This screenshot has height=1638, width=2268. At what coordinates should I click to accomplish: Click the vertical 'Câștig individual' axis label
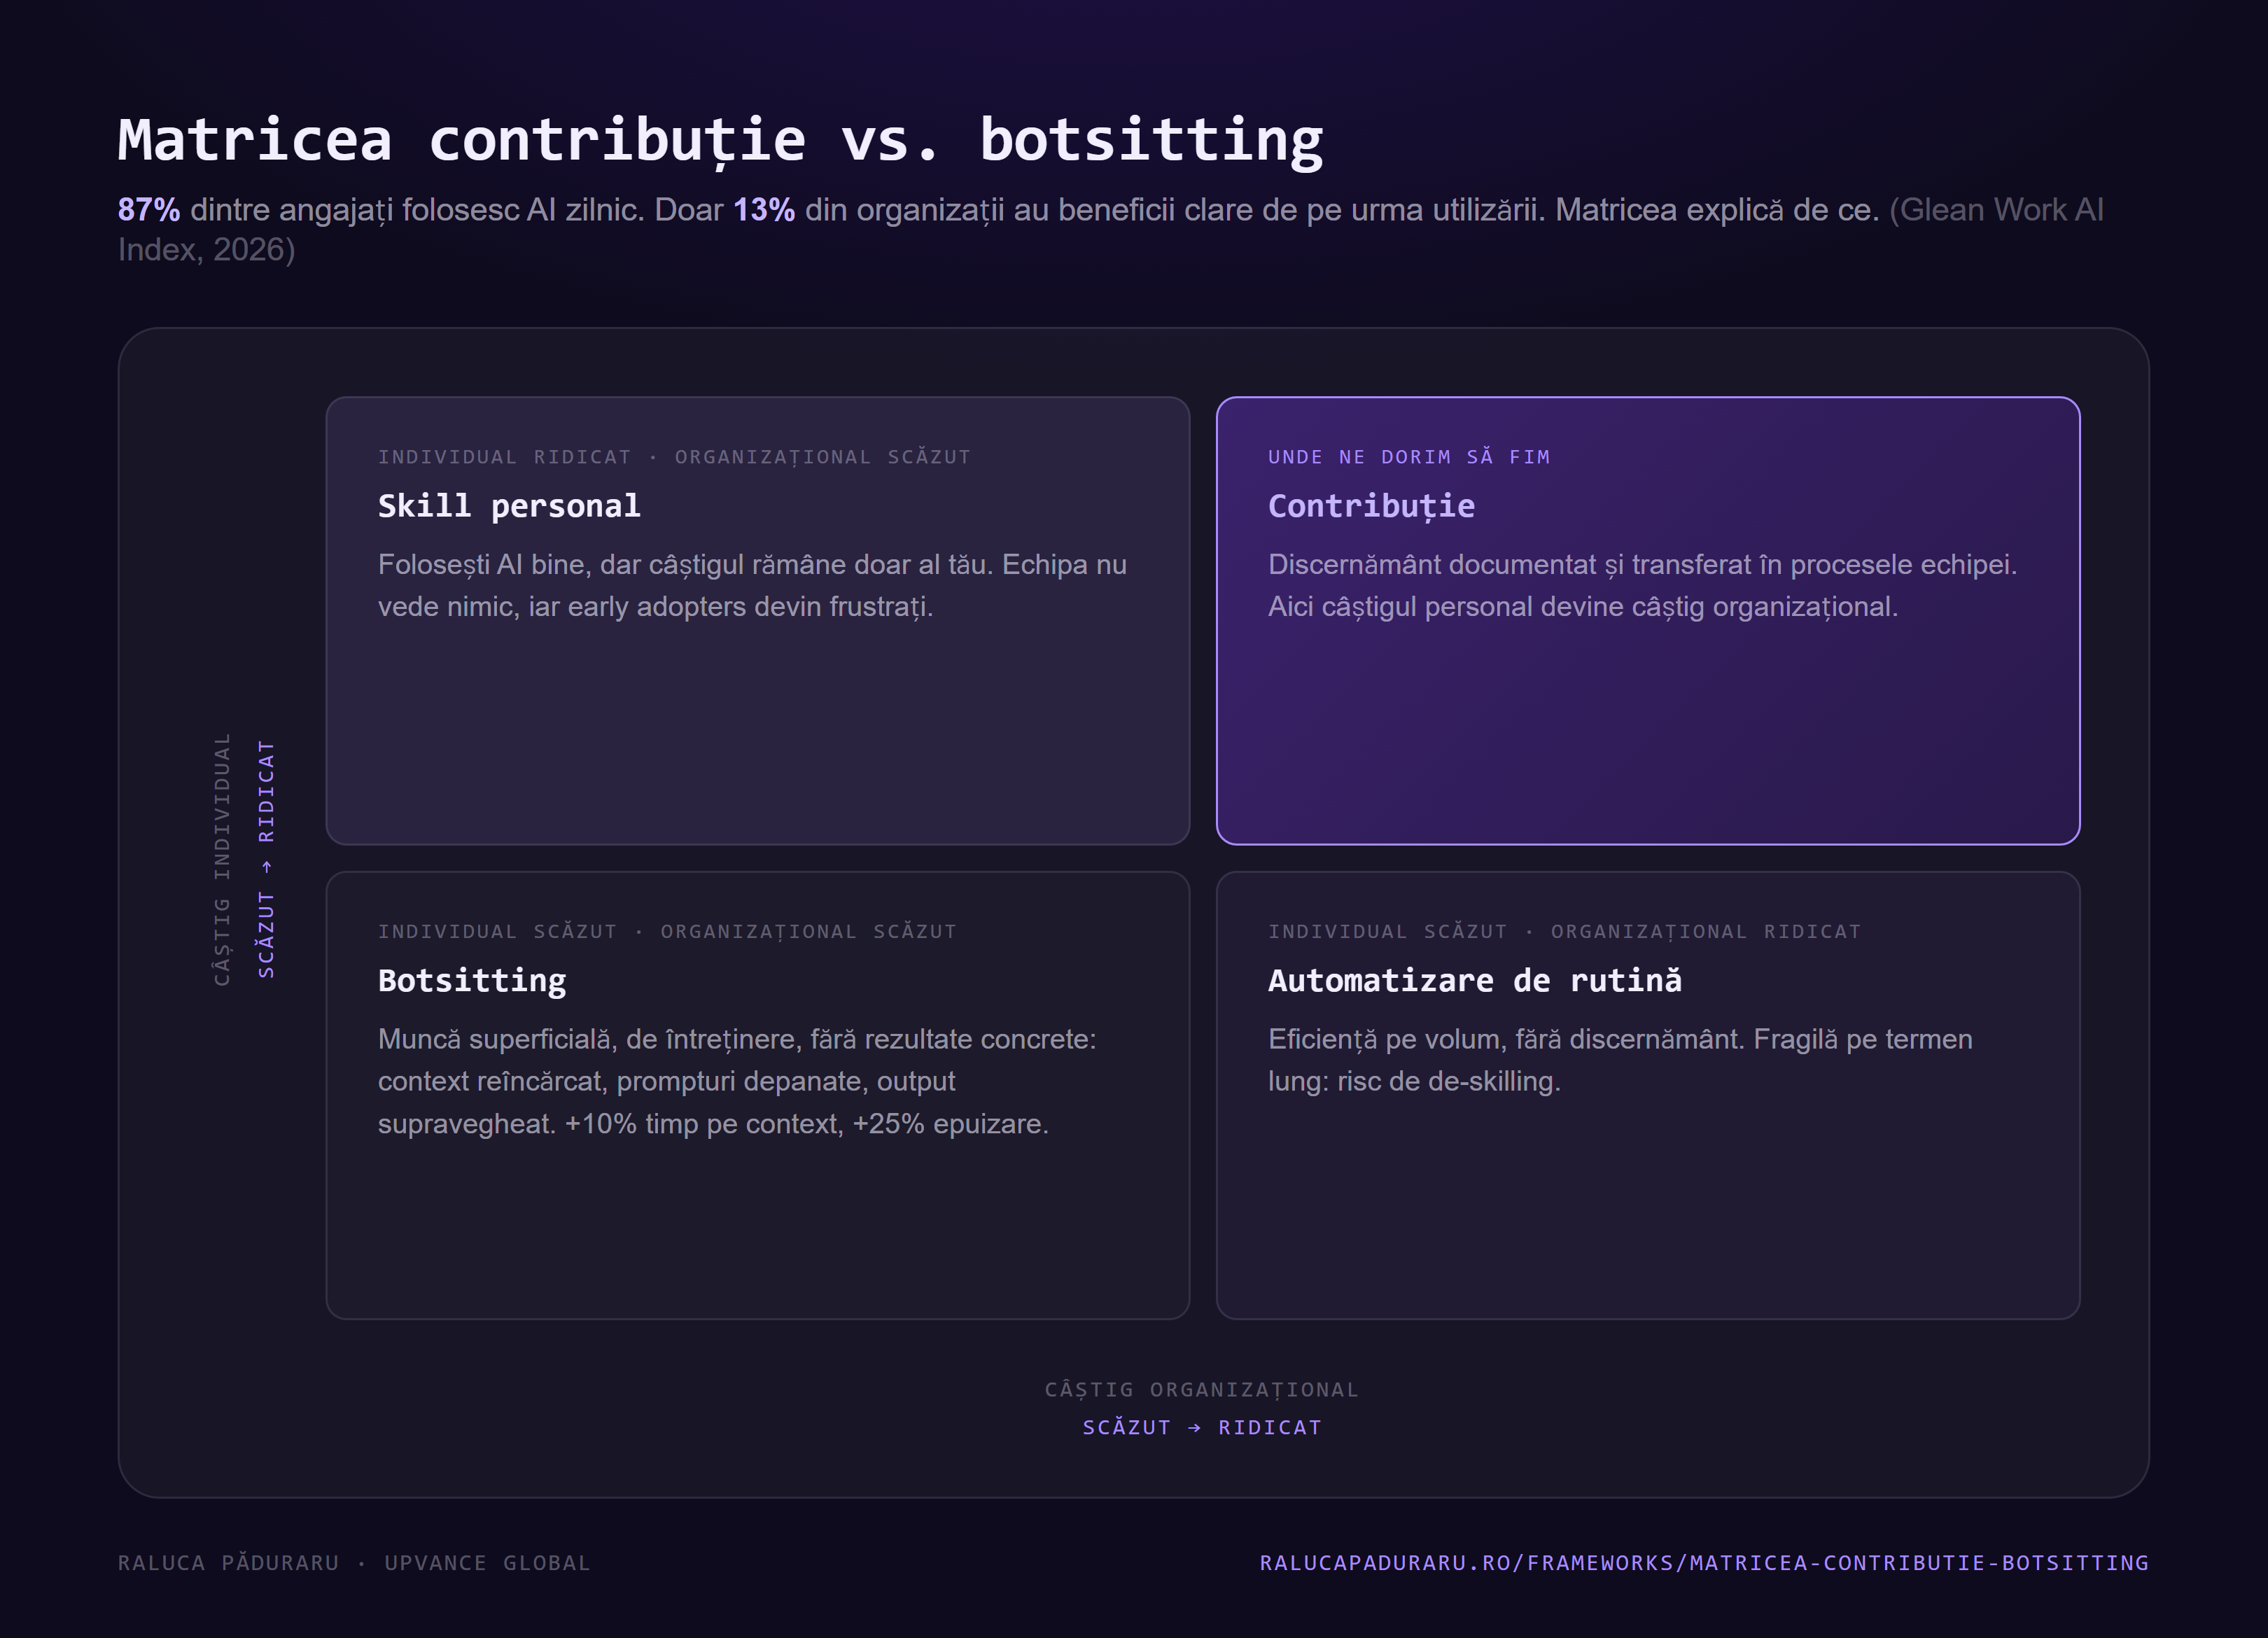tap(222, 859)
